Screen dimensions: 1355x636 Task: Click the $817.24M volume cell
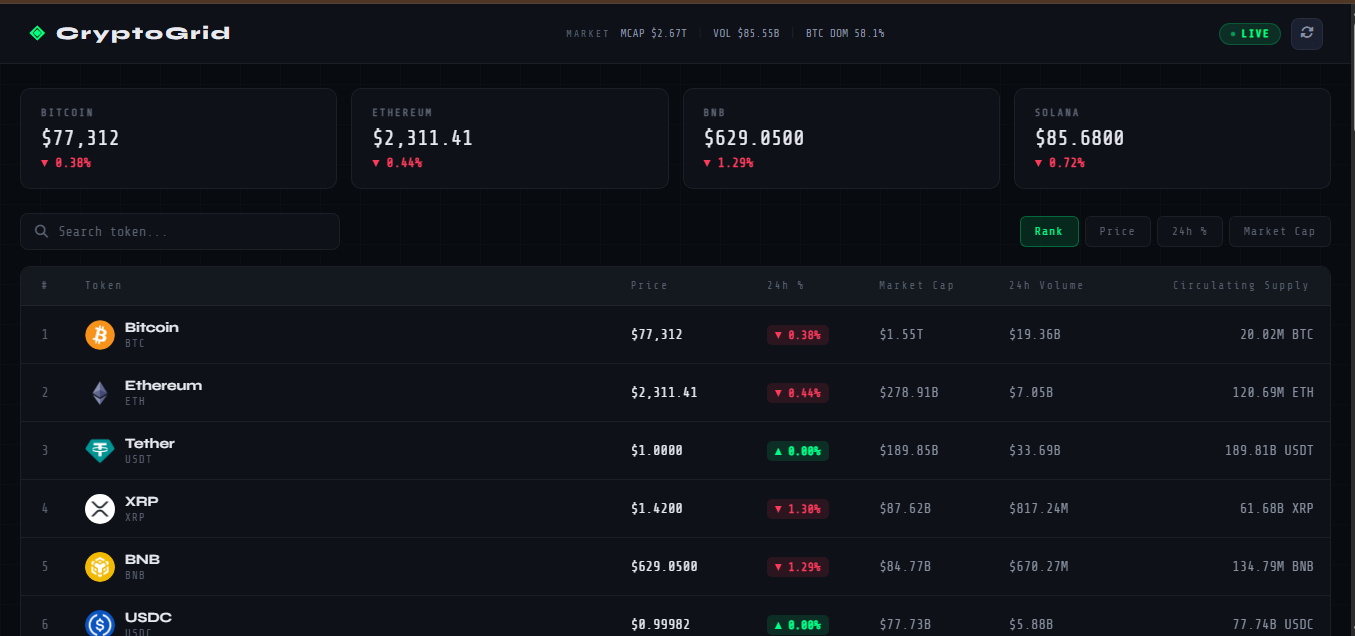coord(1039,509)
